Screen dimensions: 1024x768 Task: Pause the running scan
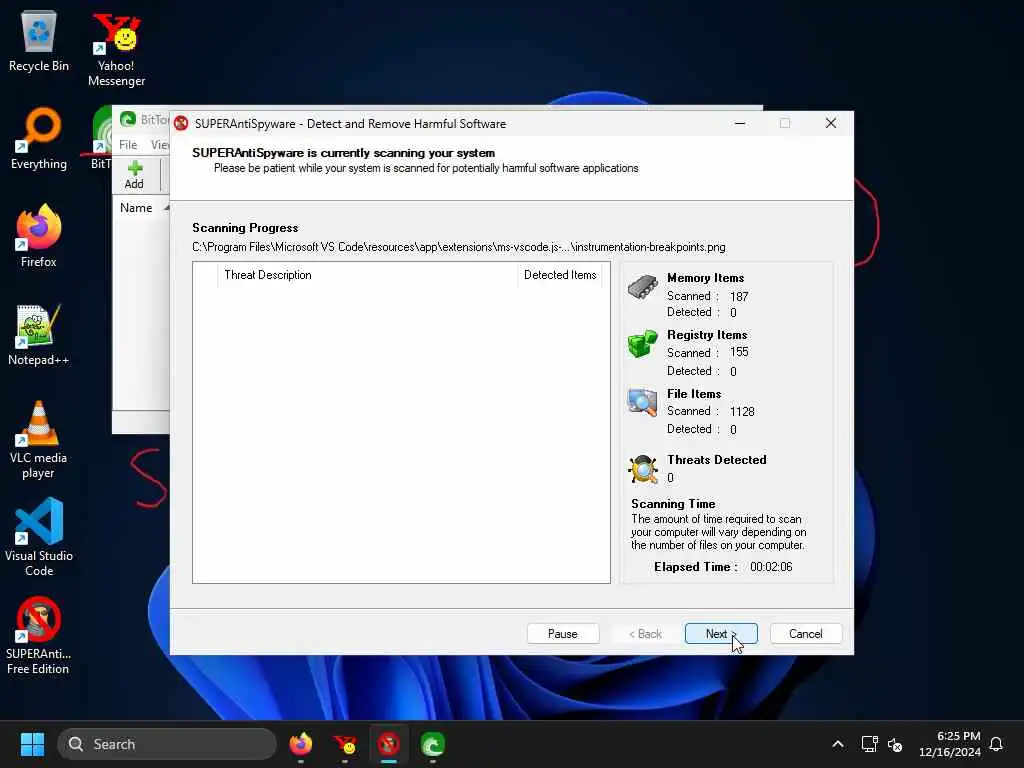563,633
